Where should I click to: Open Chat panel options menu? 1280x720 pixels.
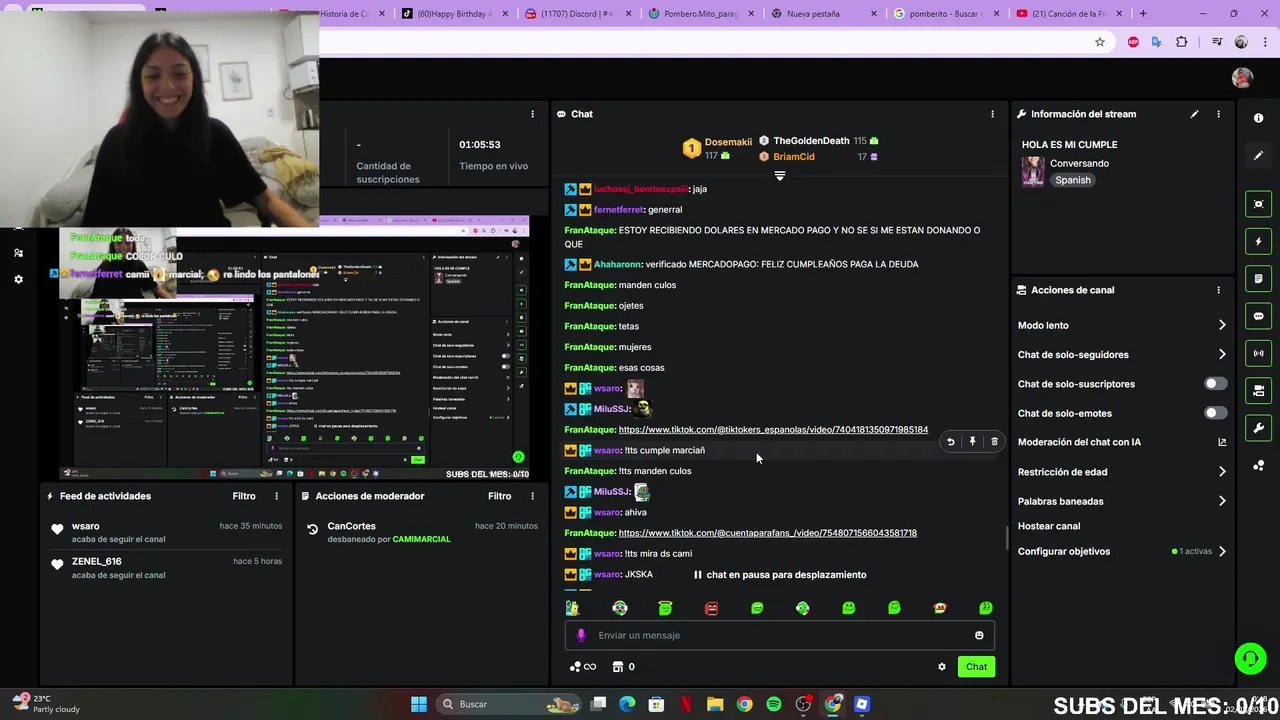pyautogui.click(x=992, y=114)
